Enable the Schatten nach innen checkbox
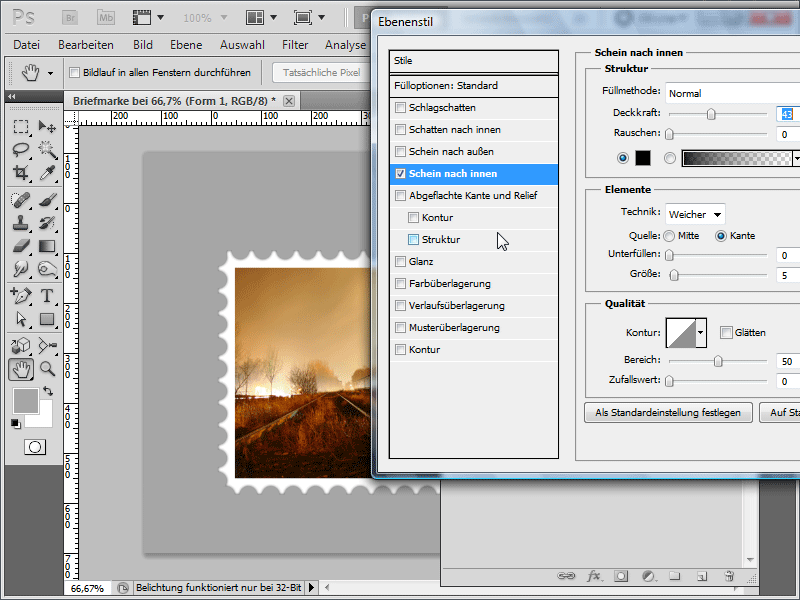The width and height of the screenshot is (800, 600). [x=401, y=130]
